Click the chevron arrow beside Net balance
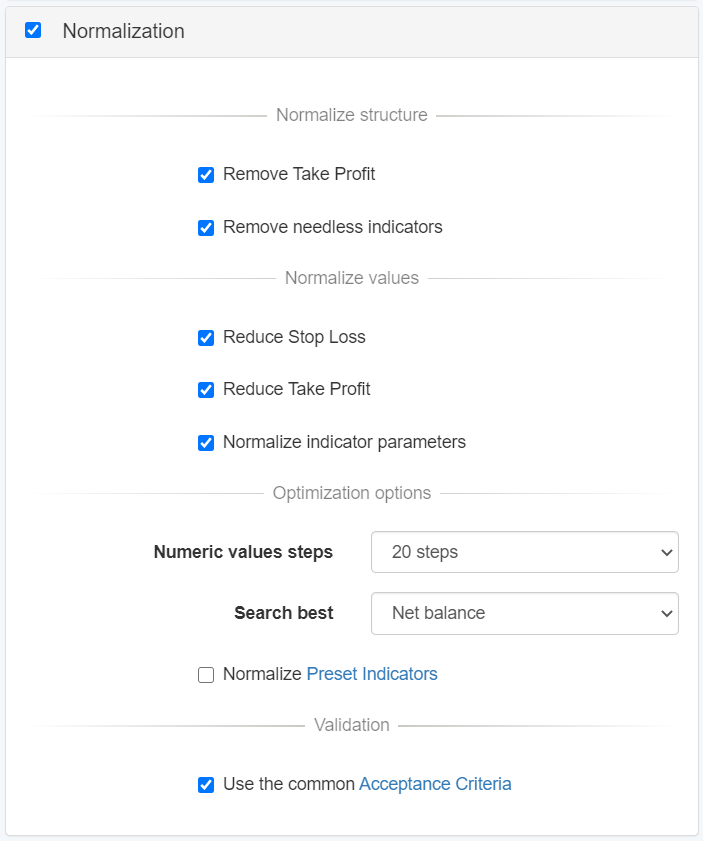The width and height of the screenshot is (703, 841). (x=667, y=613)
